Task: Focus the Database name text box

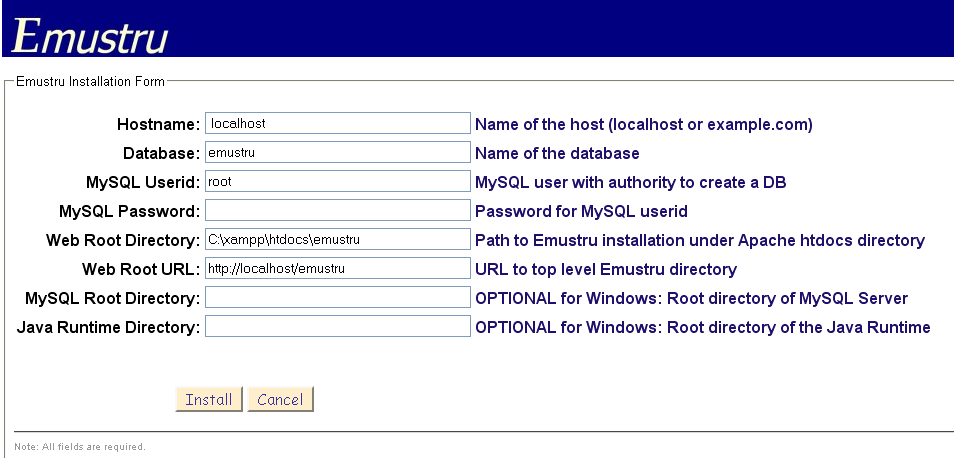Action: point(337,153)
